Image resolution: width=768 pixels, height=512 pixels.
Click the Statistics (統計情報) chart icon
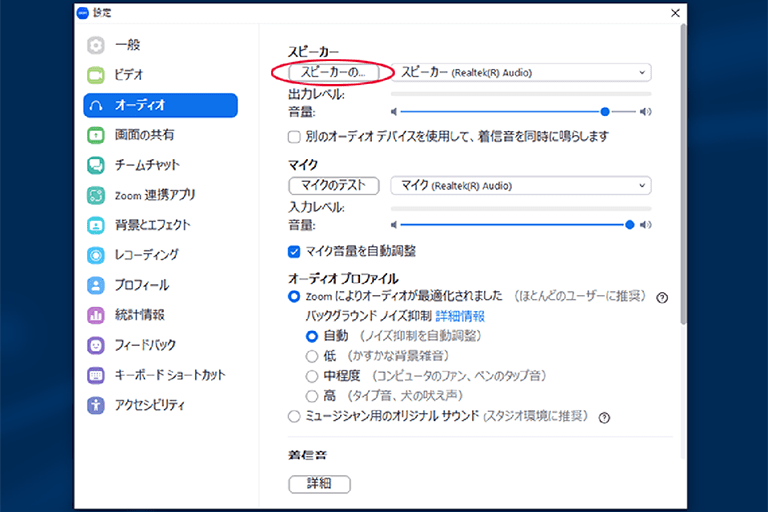point(96,315)
